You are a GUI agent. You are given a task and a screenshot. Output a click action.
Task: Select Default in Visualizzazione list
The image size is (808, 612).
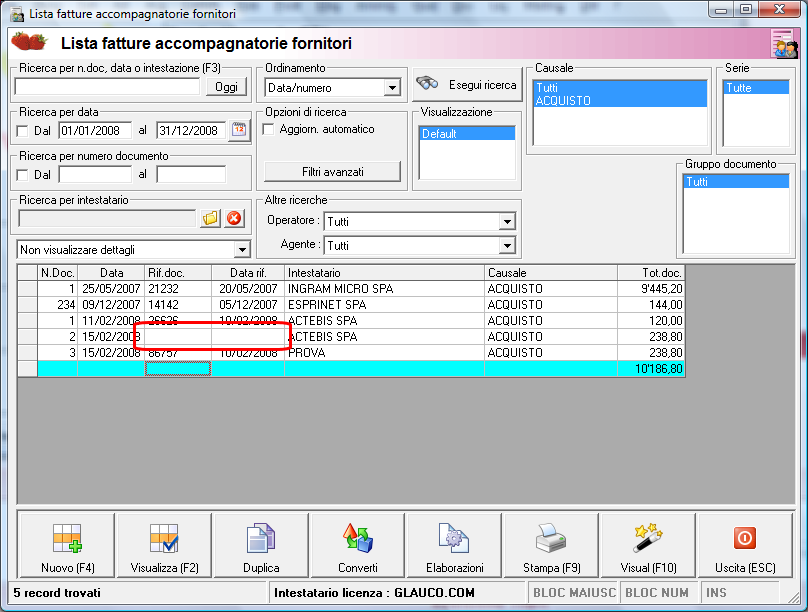tap(467, 133)
